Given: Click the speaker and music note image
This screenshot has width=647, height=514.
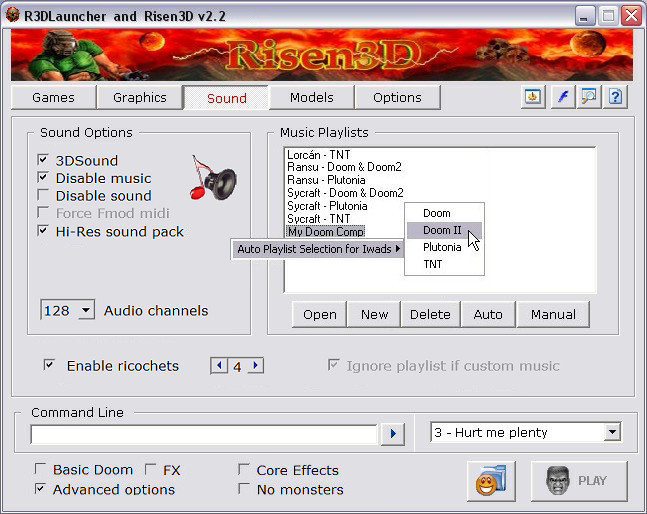Looking at the screenshot, I should 213,178.
